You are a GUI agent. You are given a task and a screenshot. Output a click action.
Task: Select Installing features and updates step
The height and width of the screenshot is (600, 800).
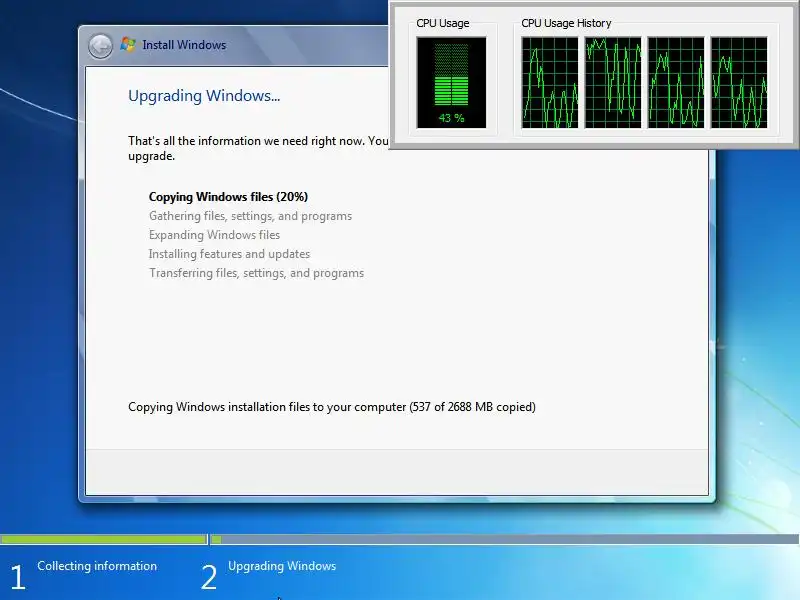click(x=230, y=254)
